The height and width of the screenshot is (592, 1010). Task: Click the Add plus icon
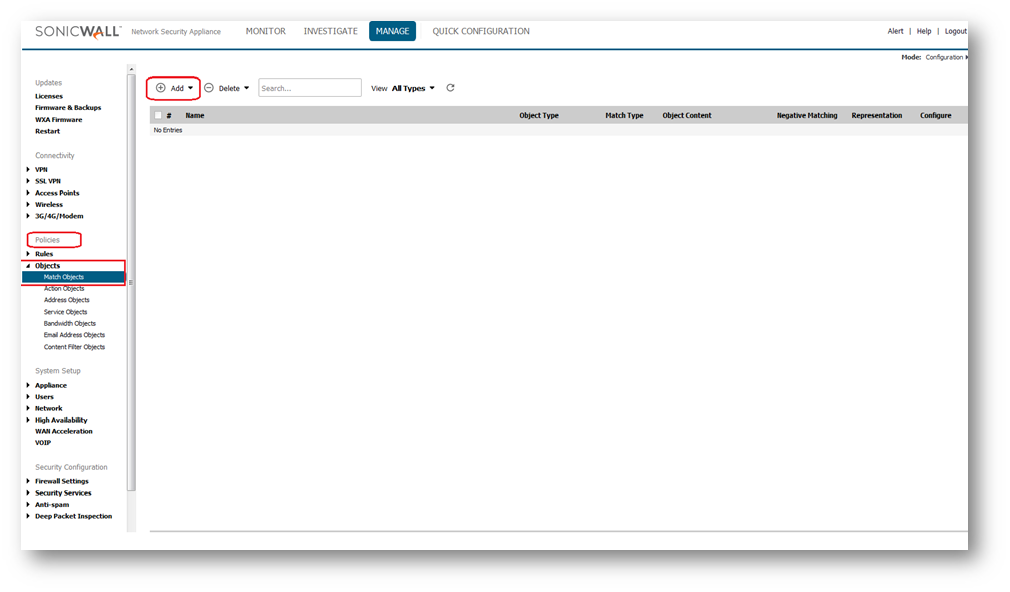coord(161,88)
